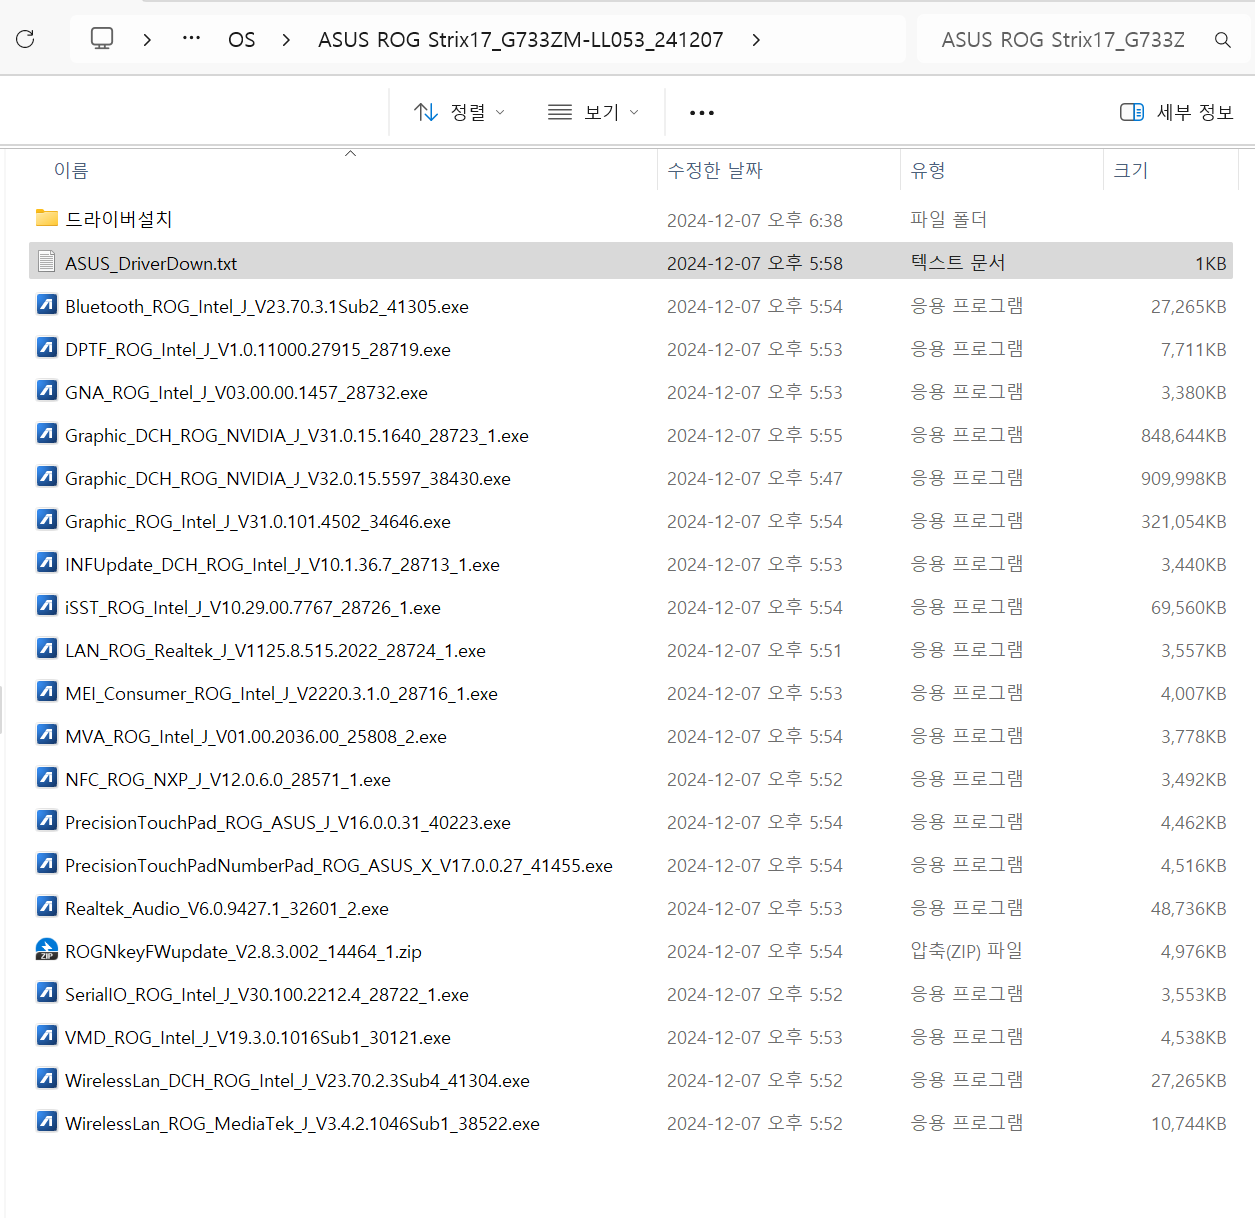Click the 파일 폴더 type cell
The image size is (1255, 1218).
[948, 219]
